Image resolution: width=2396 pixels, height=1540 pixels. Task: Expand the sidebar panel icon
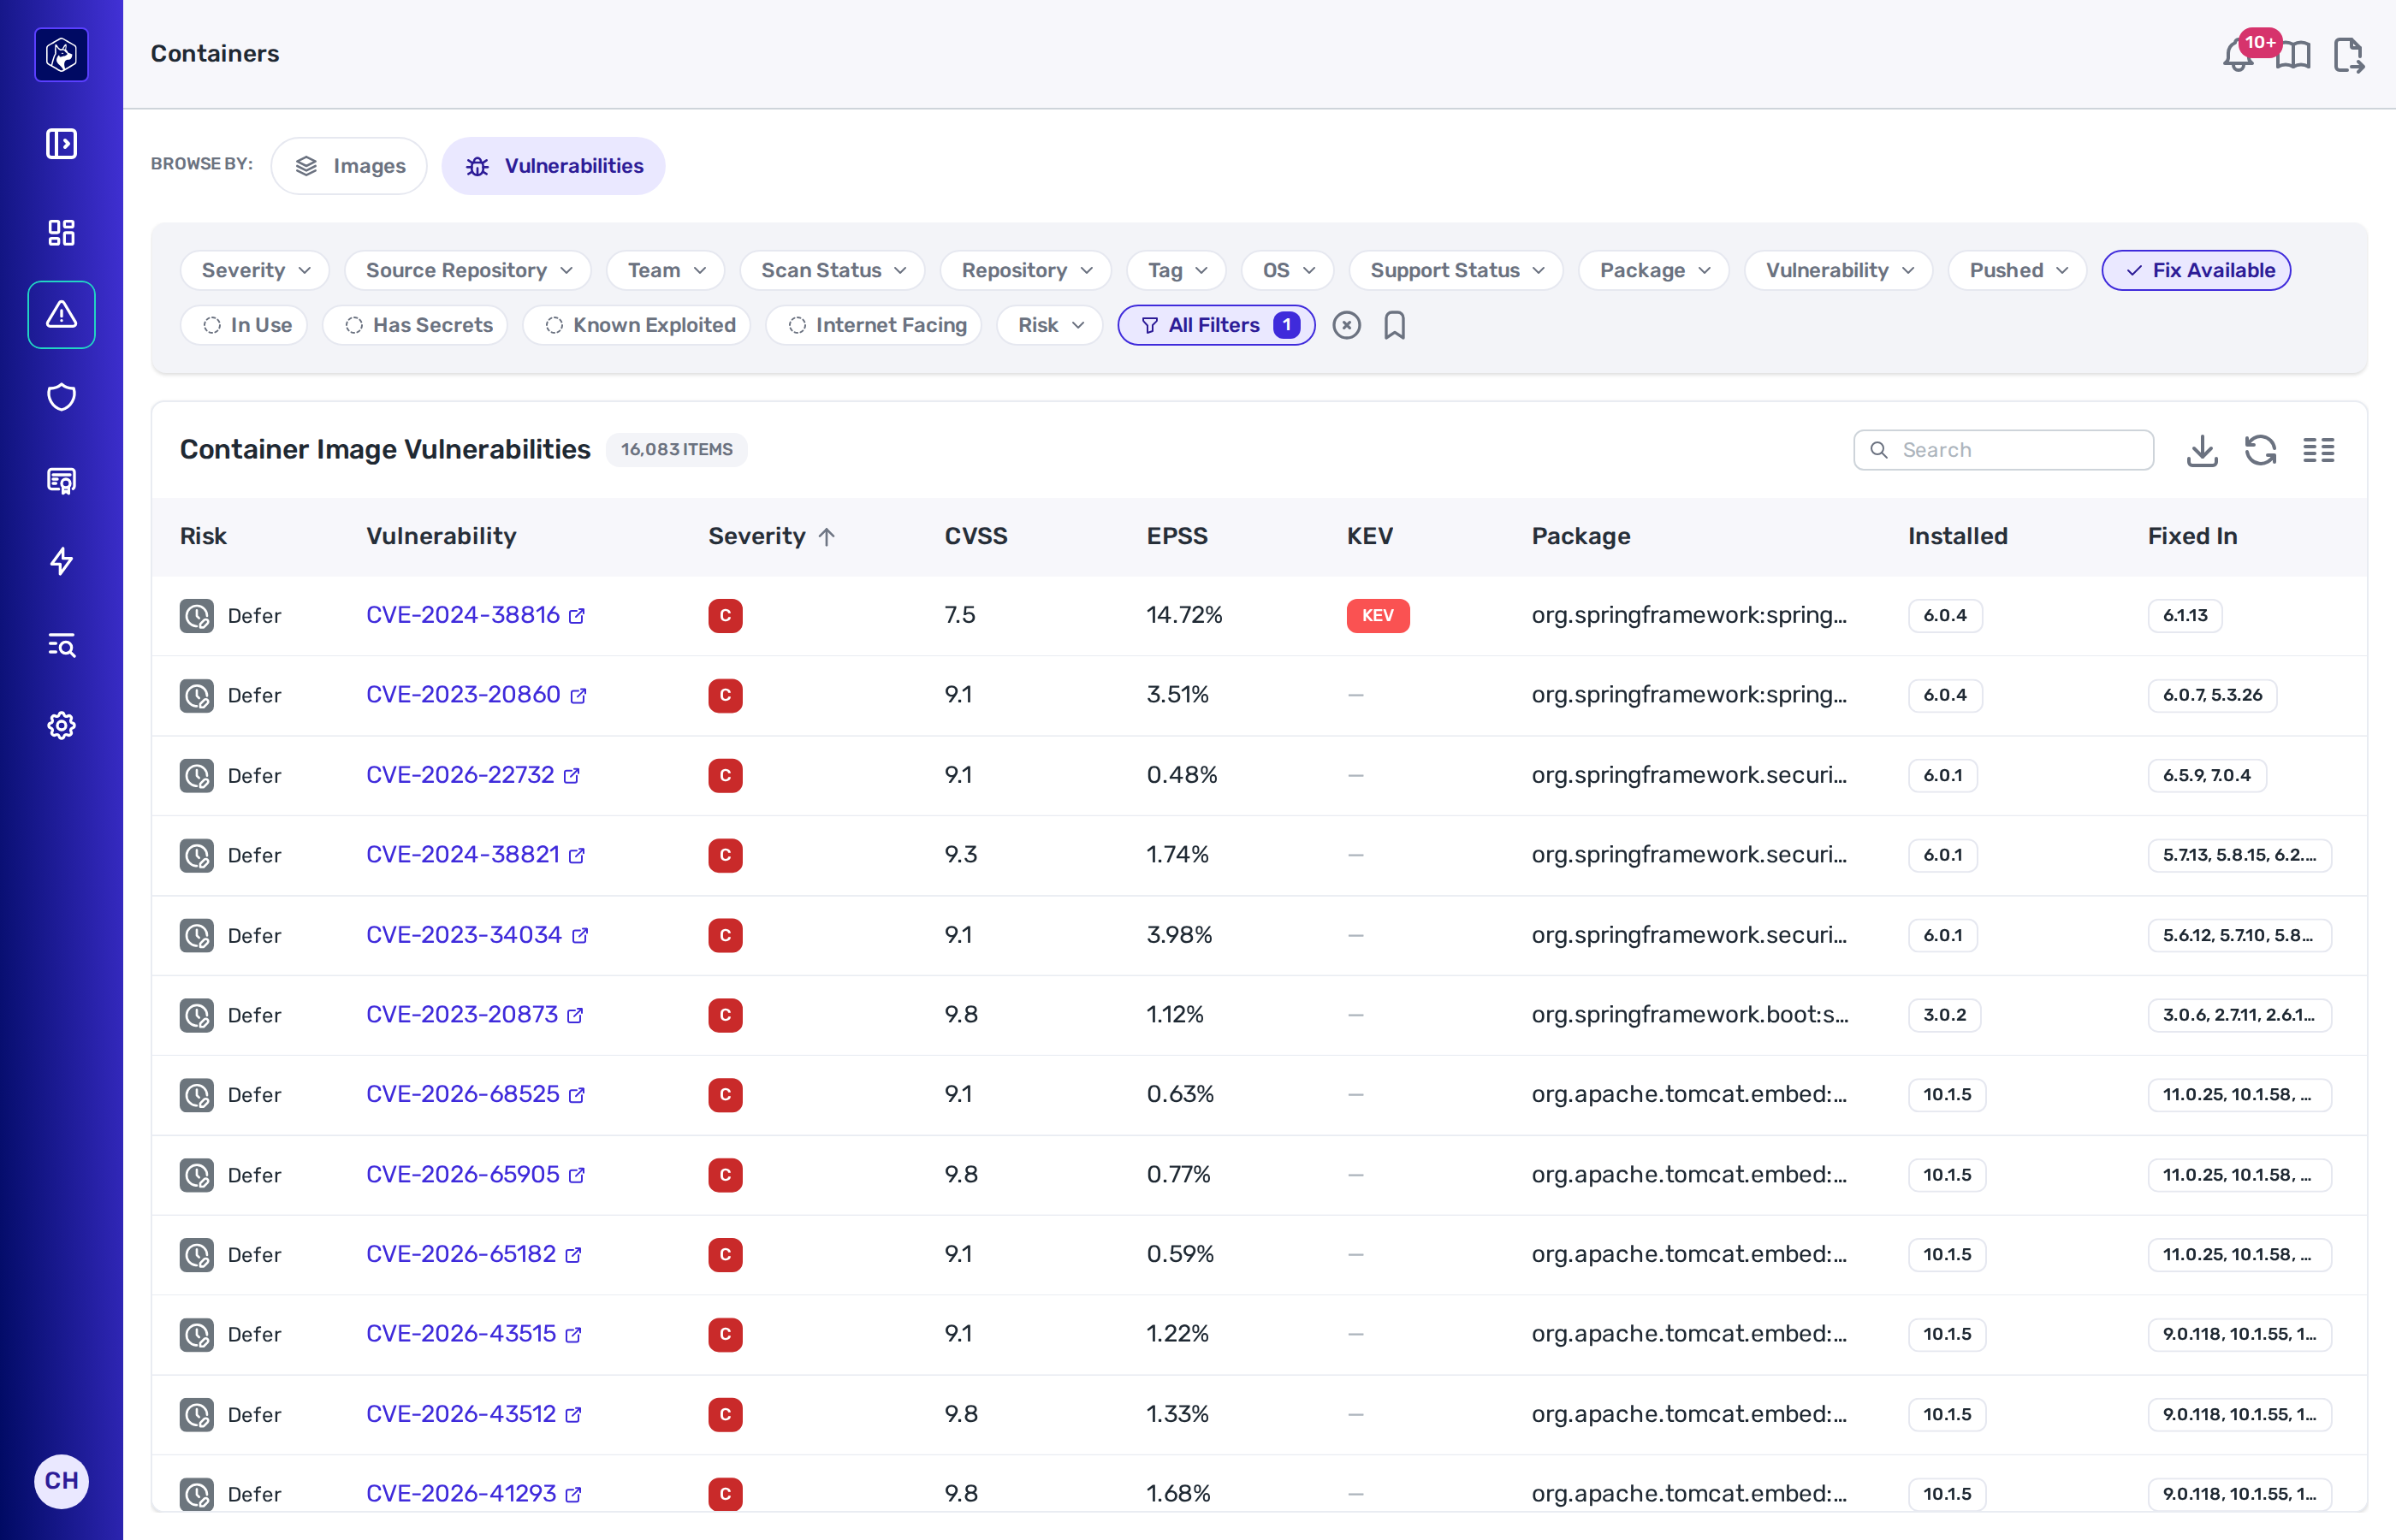coord(61,144)
